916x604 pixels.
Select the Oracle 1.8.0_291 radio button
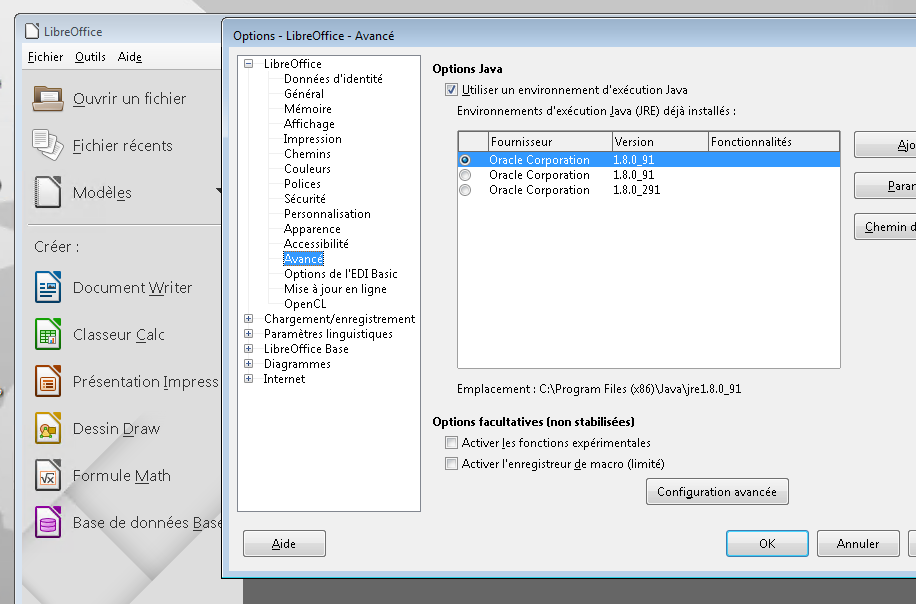[x=465, y=190]
